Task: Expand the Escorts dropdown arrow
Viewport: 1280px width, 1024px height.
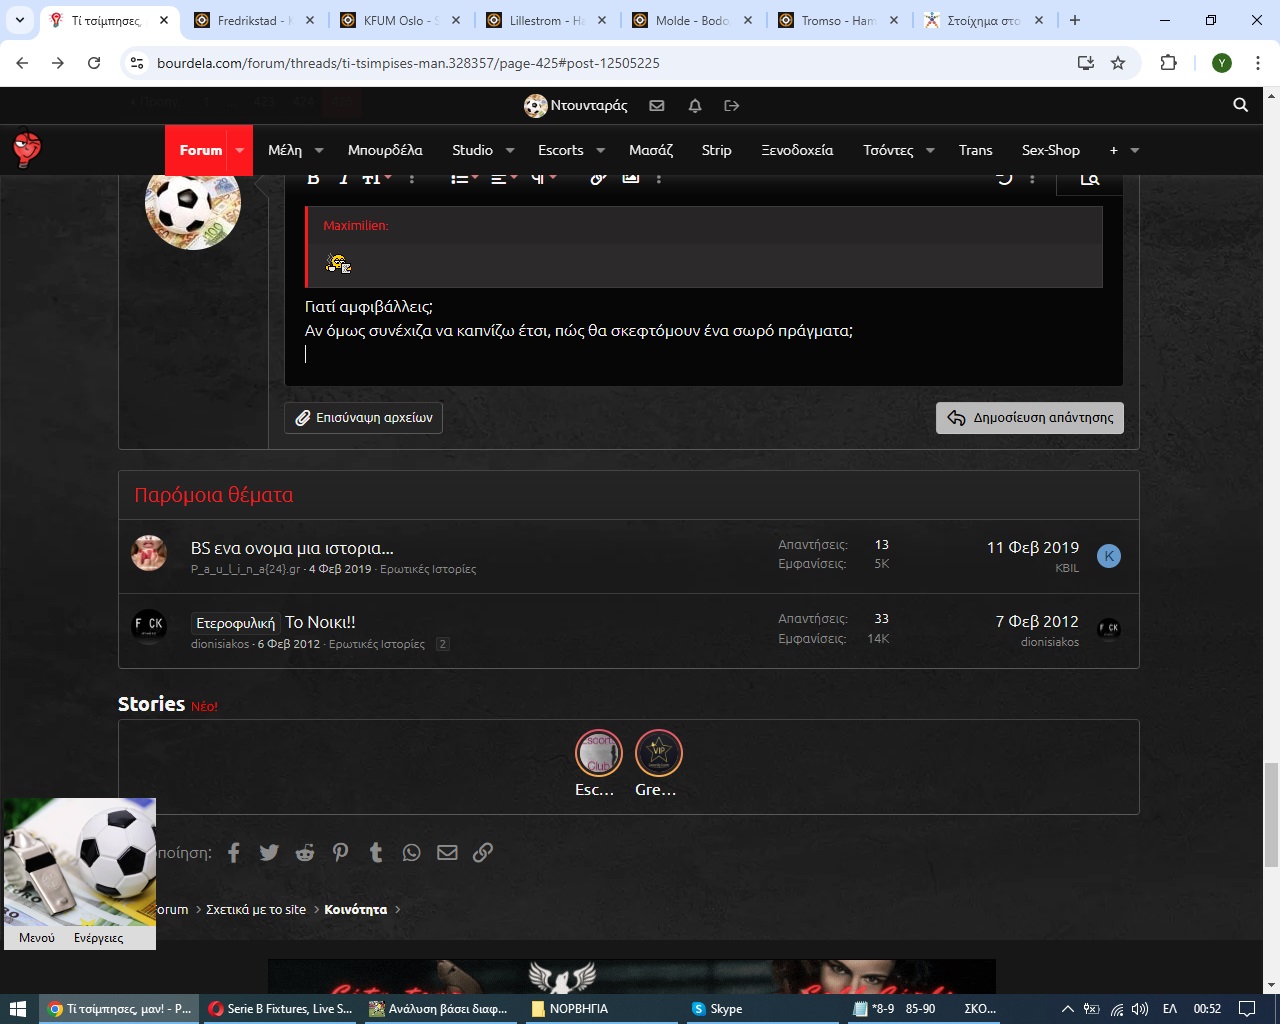Action: click(601, 150)
